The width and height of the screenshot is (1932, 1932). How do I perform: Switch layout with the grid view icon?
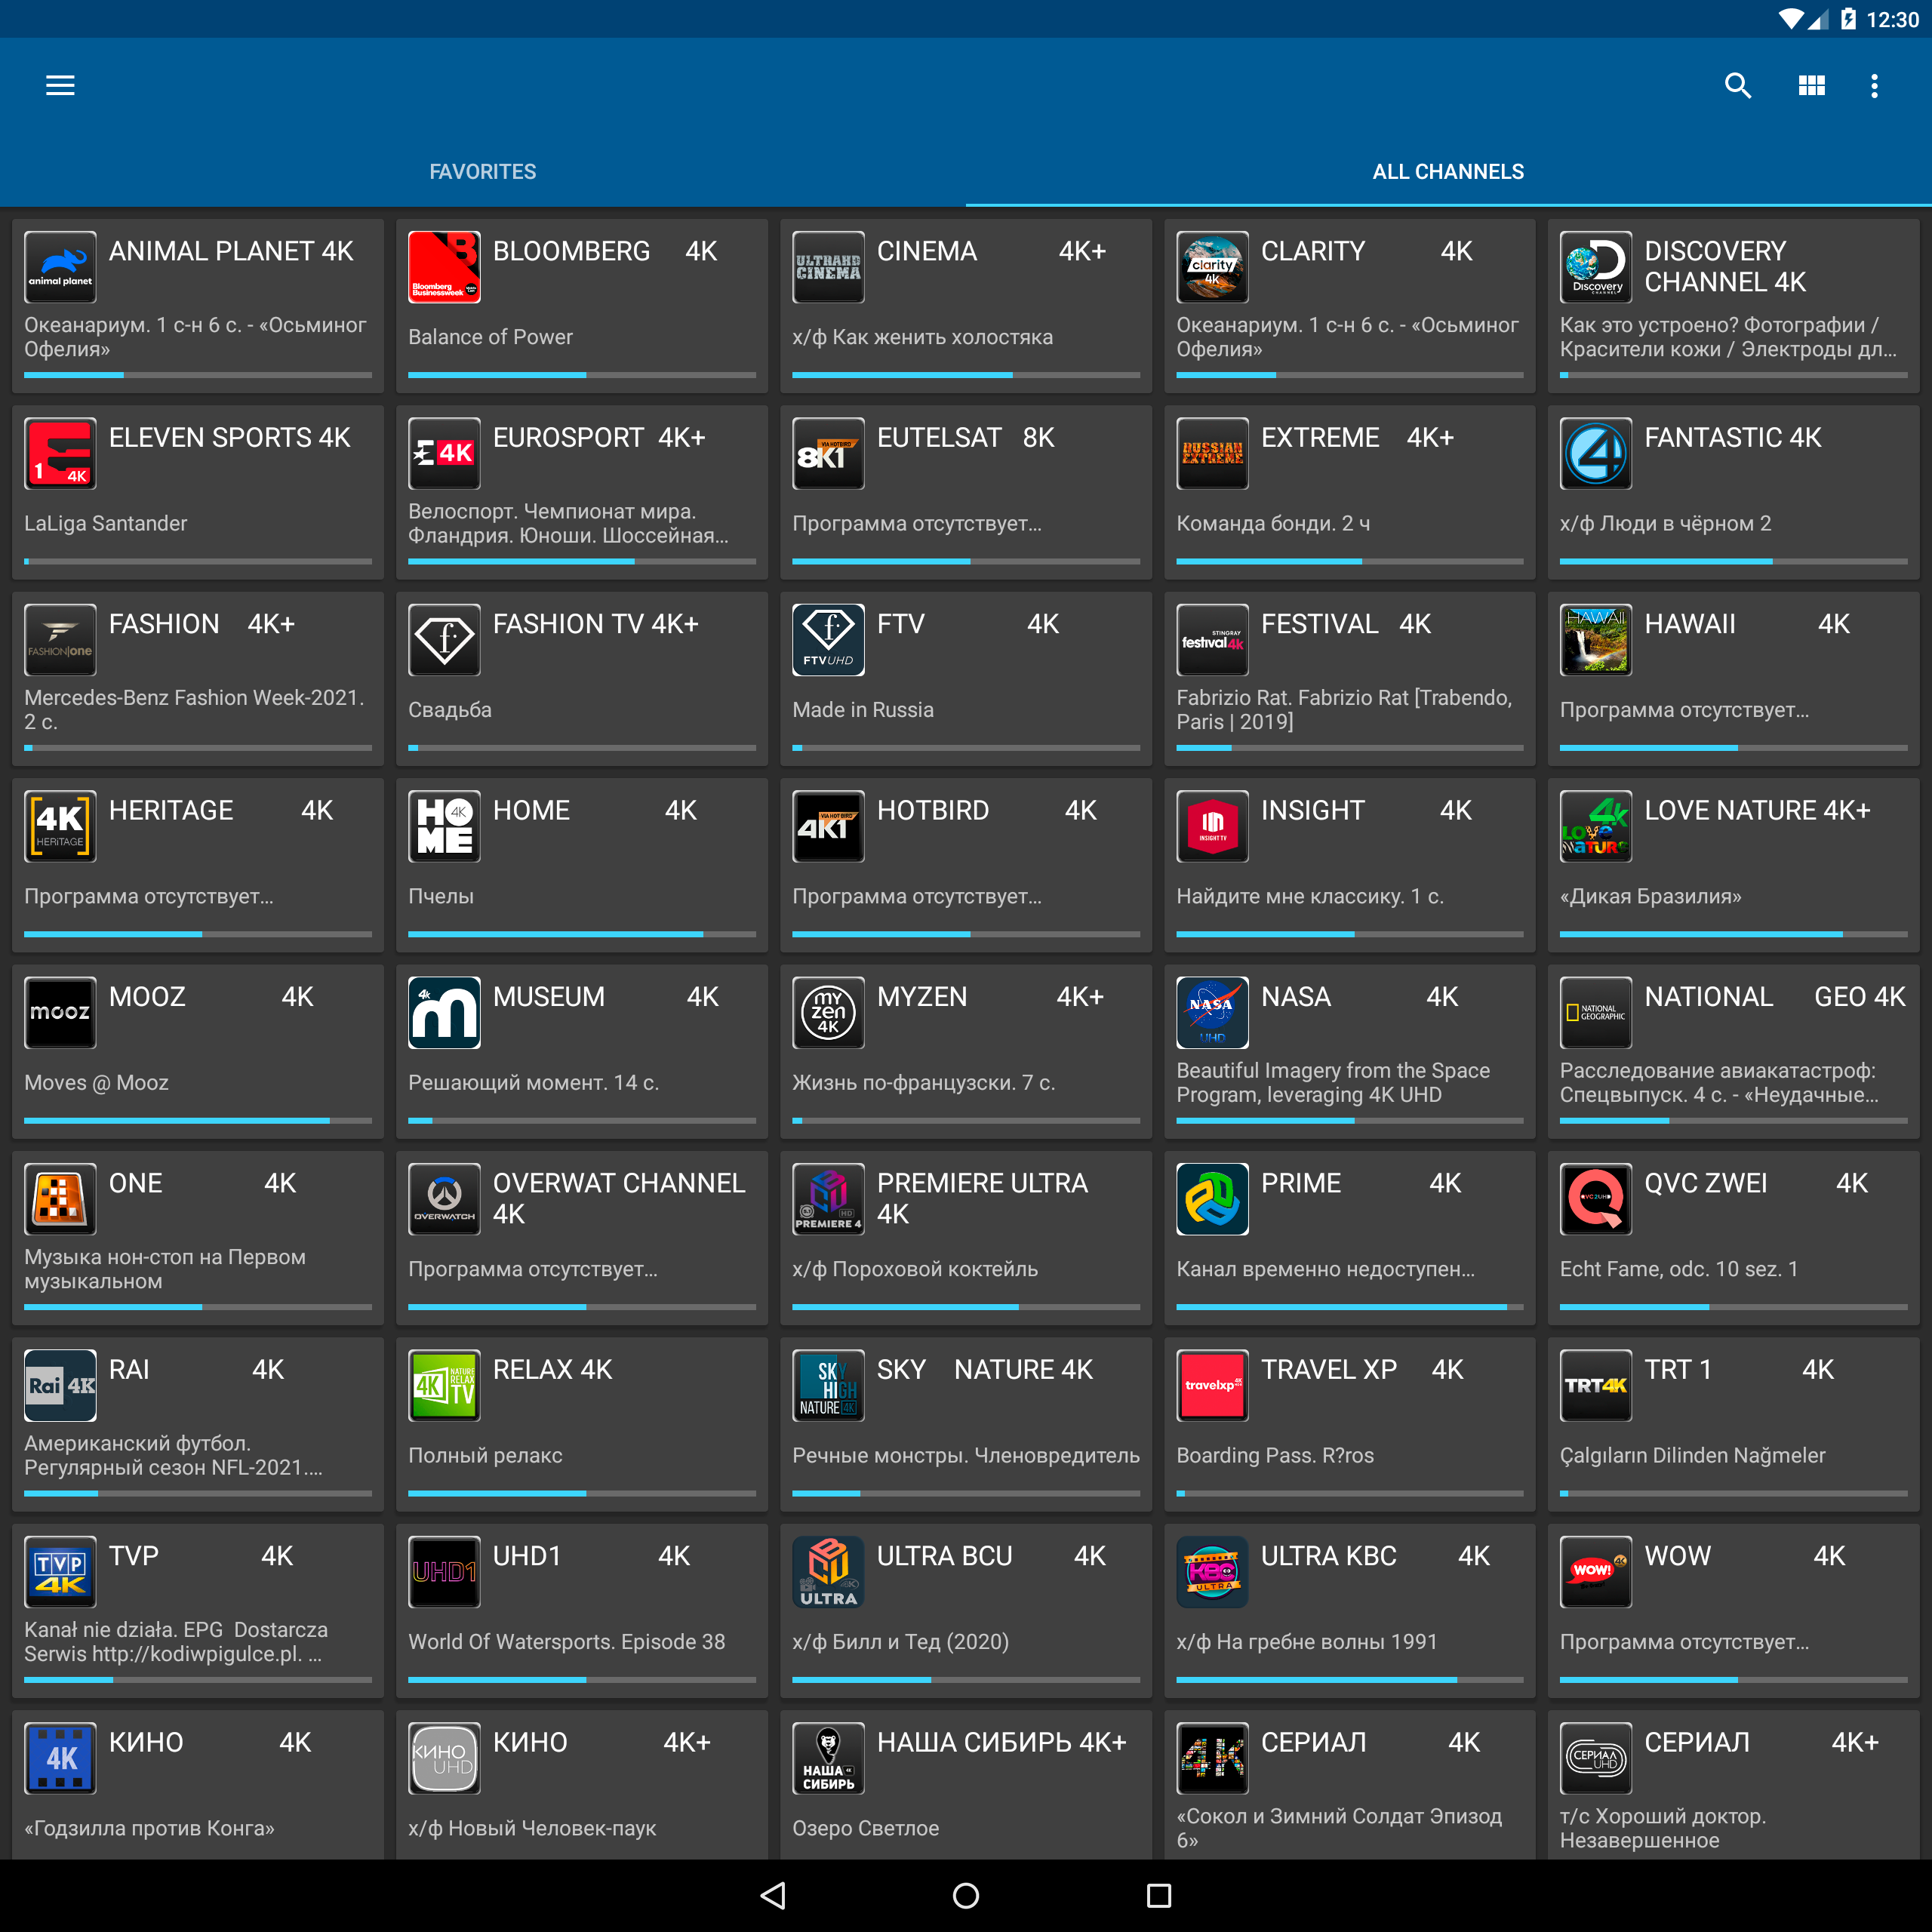click(1811, 86)
